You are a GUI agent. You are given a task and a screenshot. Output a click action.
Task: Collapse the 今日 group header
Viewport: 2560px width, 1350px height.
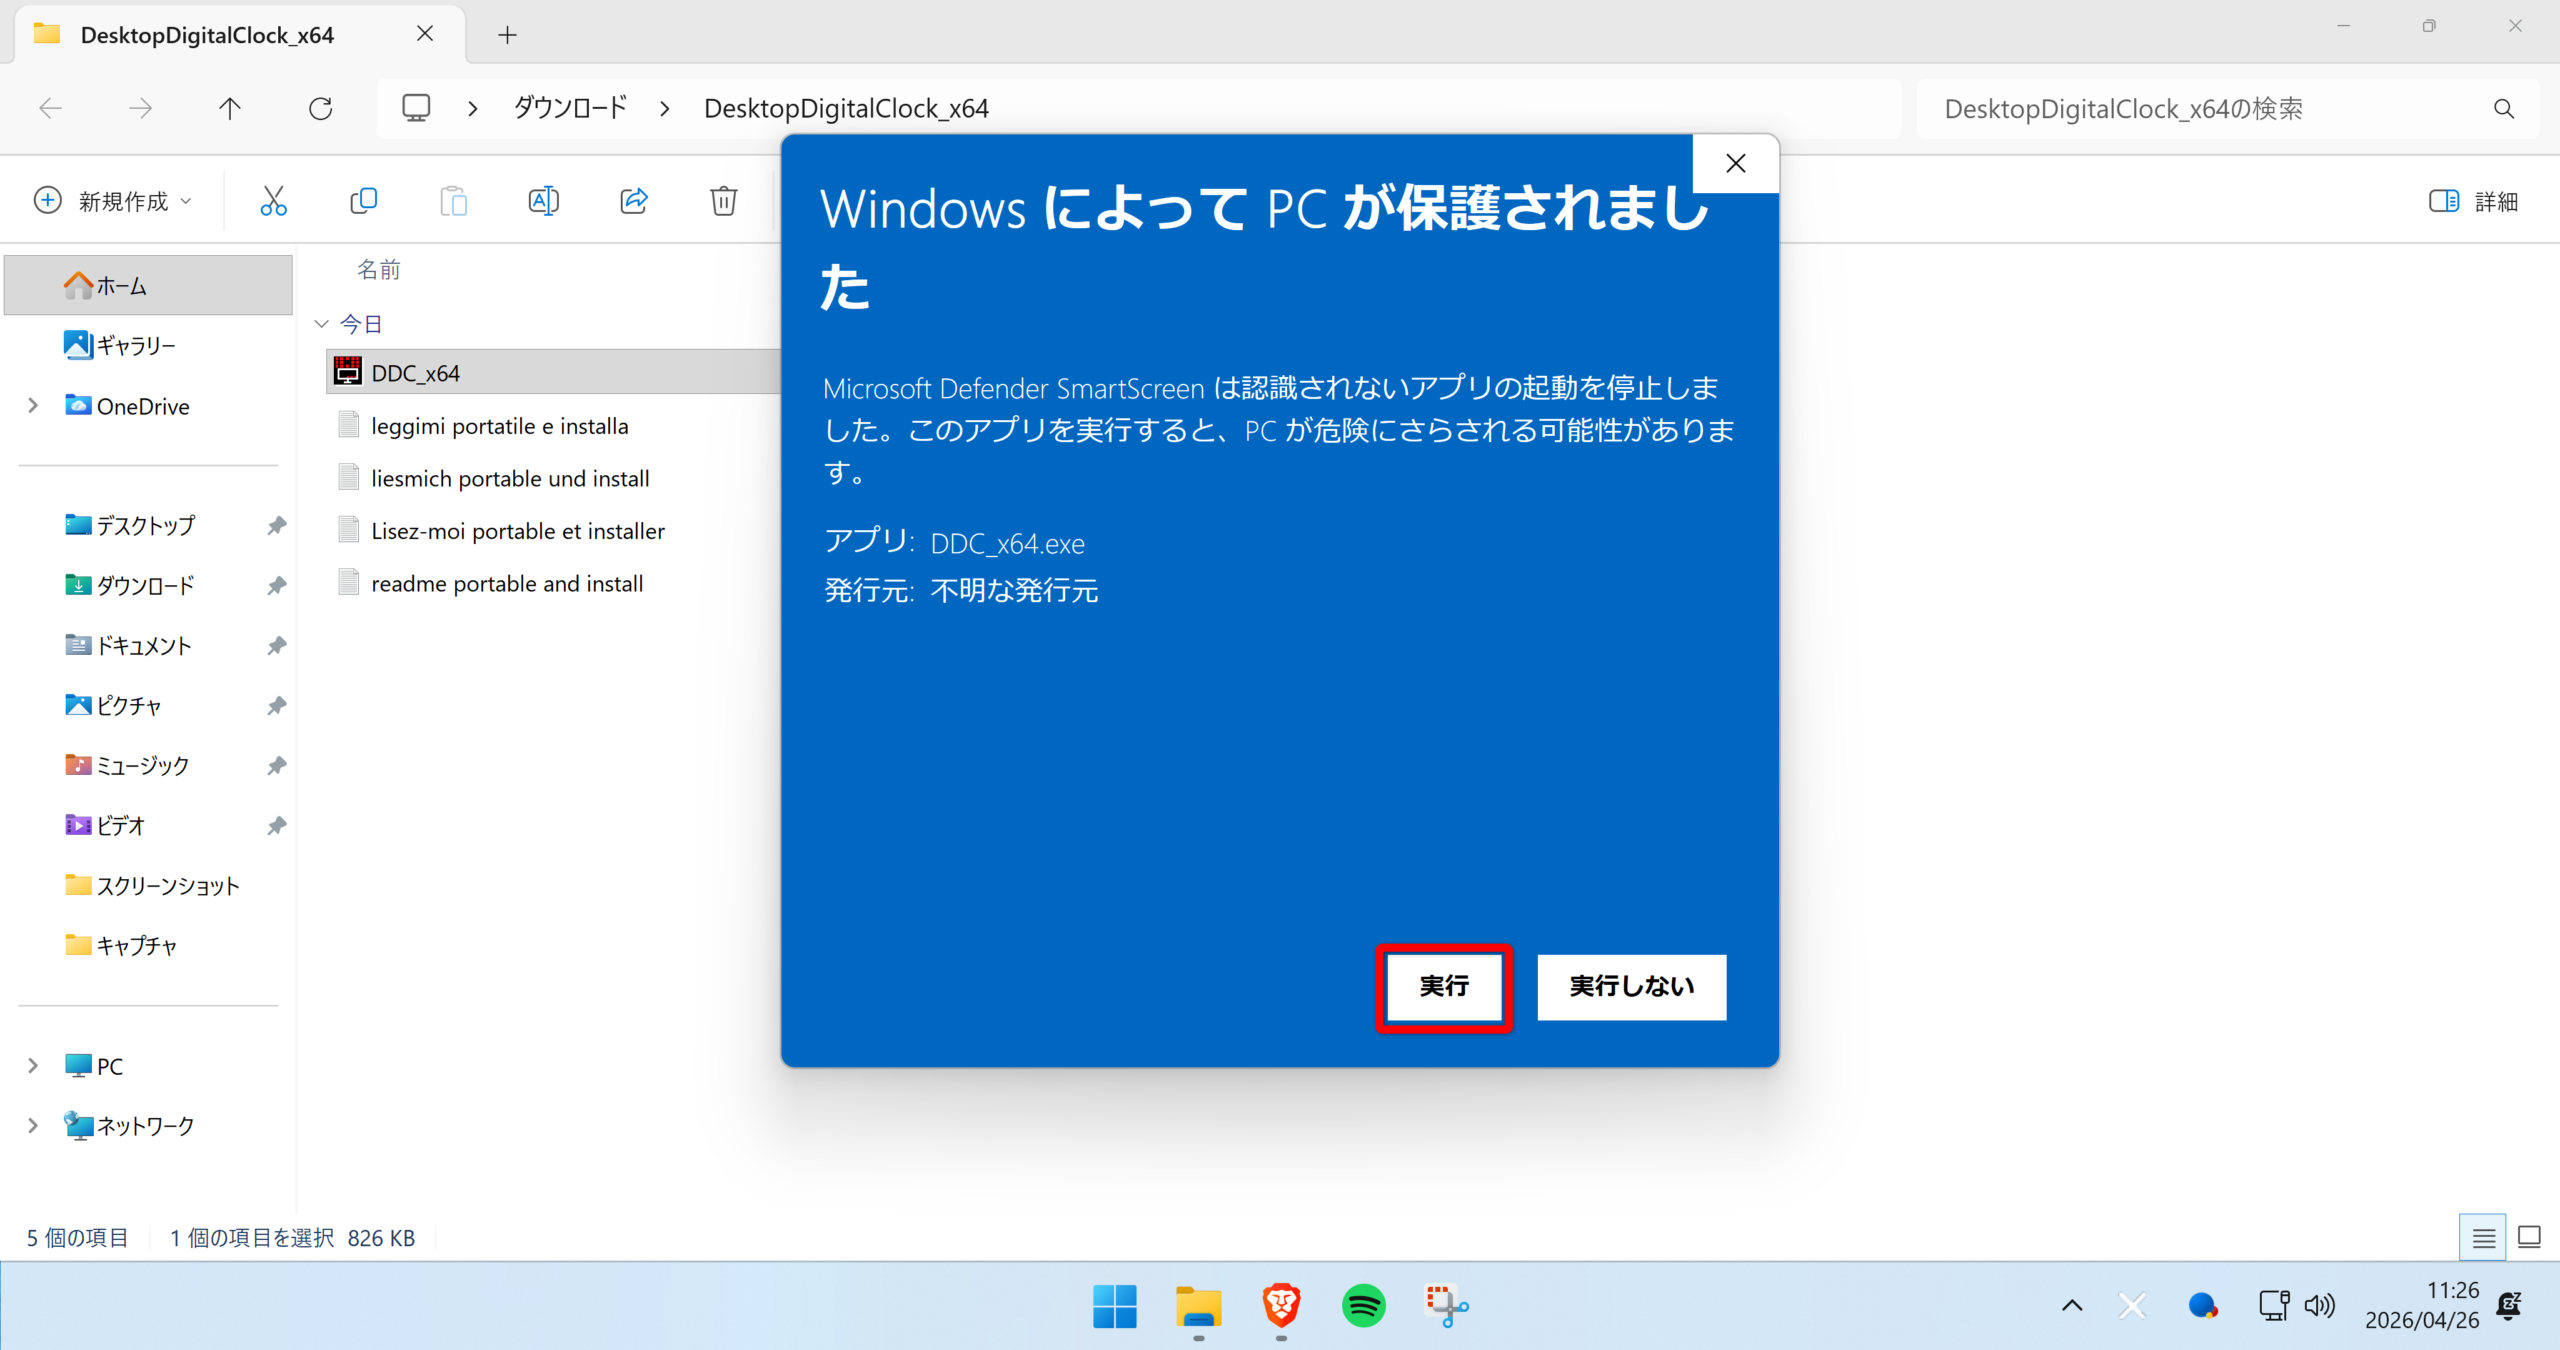coord(322,324)
